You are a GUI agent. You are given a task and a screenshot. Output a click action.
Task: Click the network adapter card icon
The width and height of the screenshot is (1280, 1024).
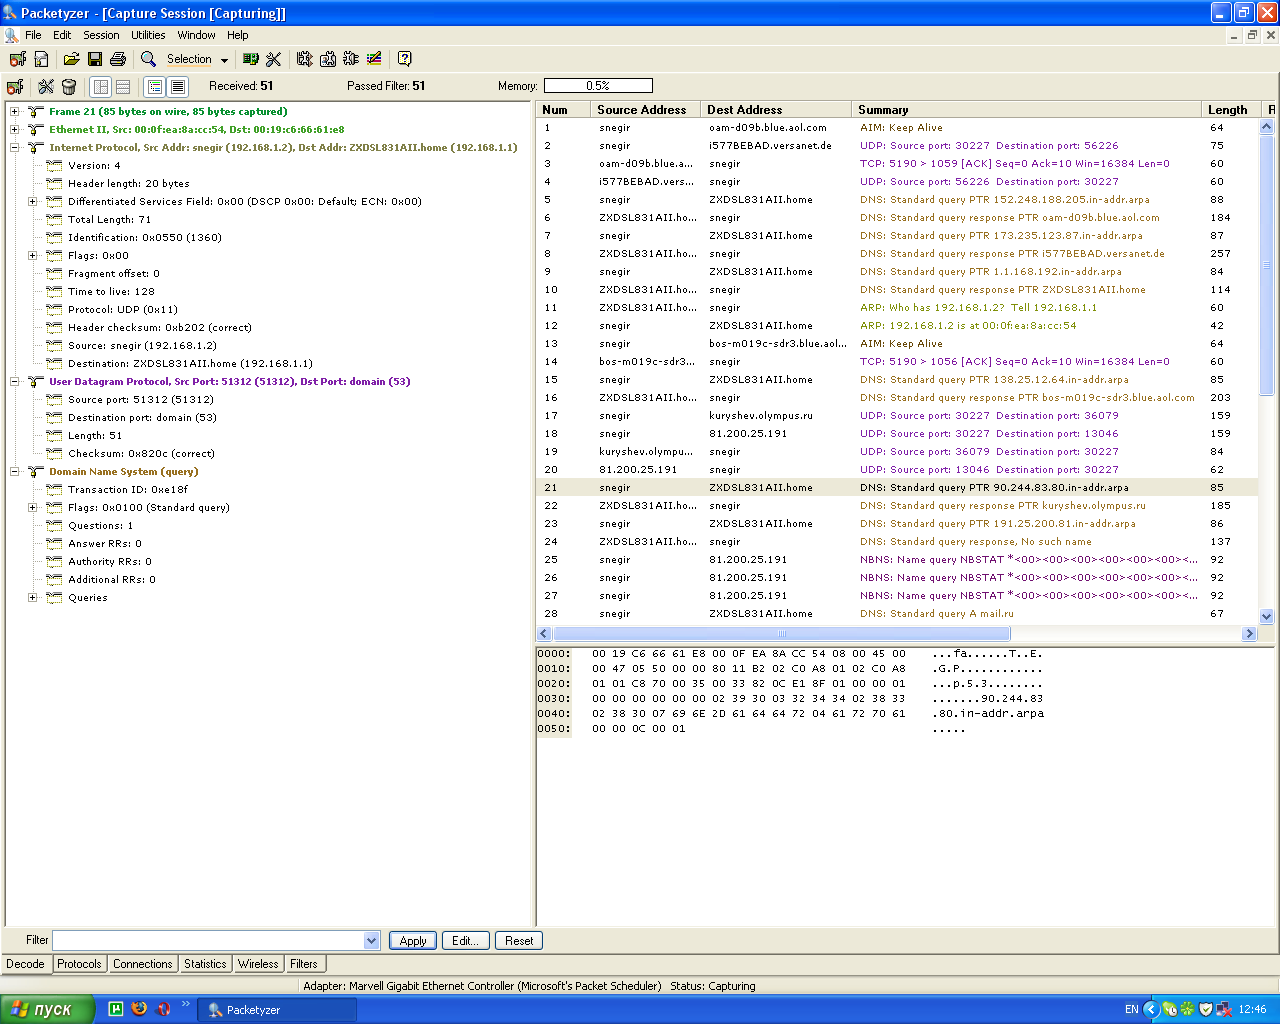point(250,59)
